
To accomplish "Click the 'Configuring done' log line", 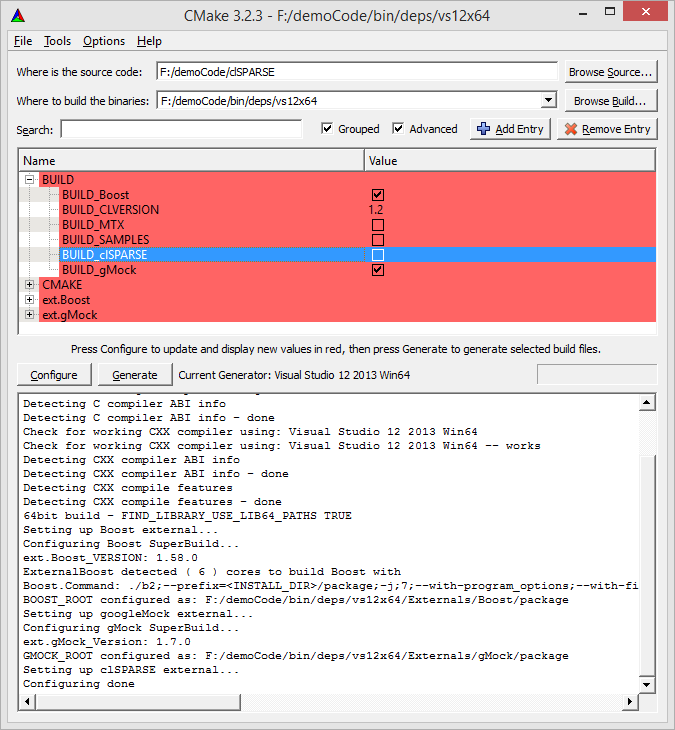I will tap(79, 684).
